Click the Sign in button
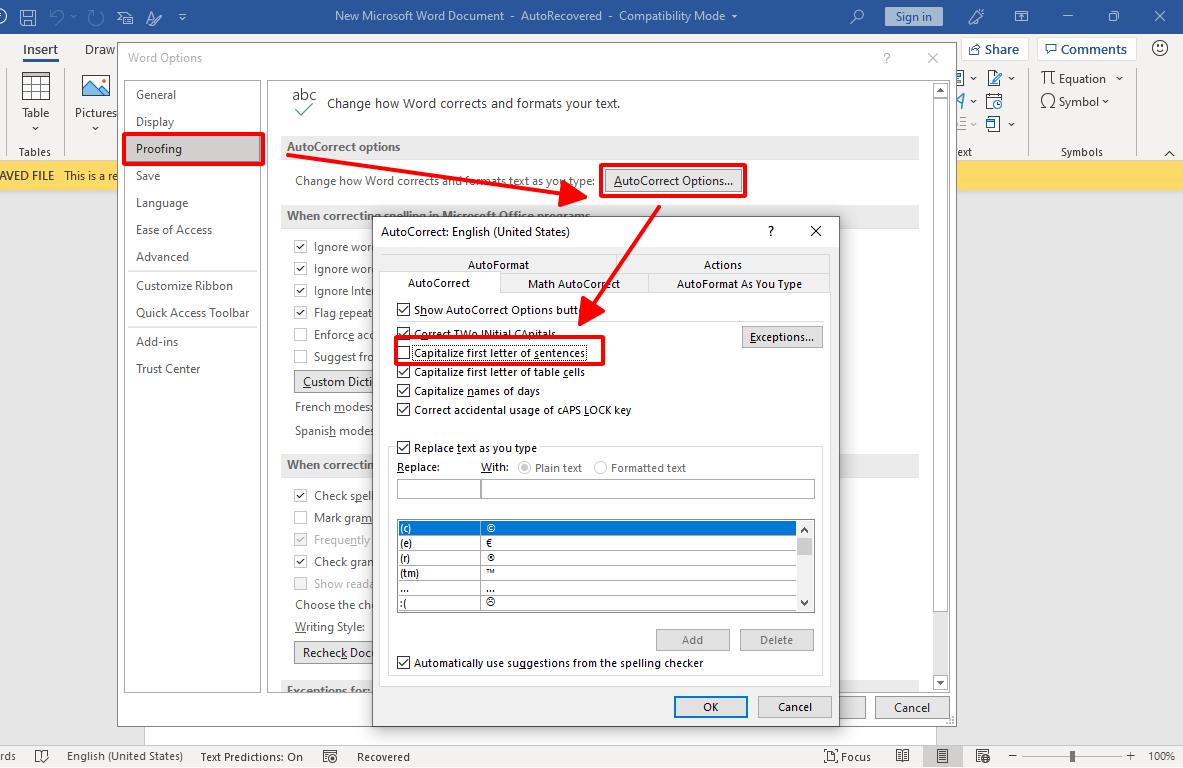The height and width of the screenshot is (768, 1183). pyautogui.click(x=913, y=17)
